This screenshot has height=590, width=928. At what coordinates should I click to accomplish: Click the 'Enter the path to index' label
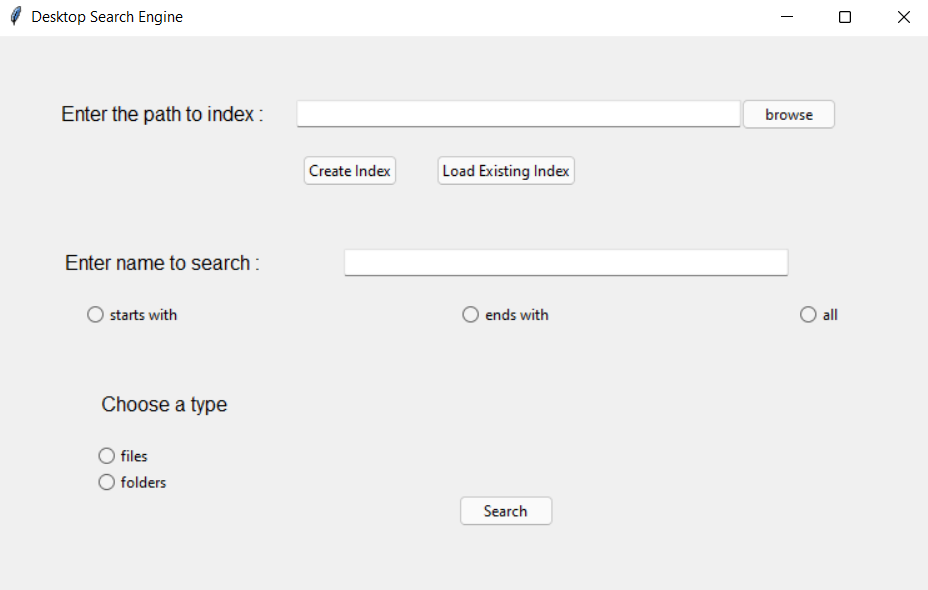(162, 114)
